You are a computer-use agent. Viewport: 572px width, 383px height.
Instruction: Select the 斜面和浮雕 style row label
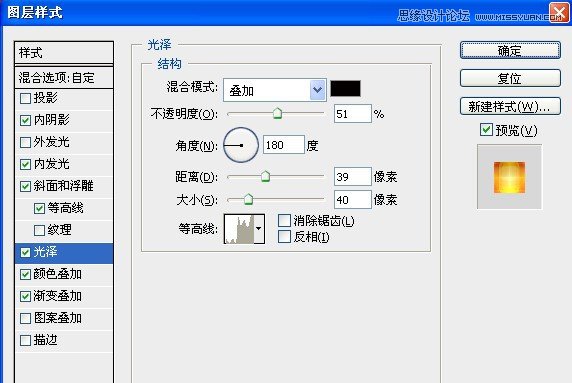point(63,186)
